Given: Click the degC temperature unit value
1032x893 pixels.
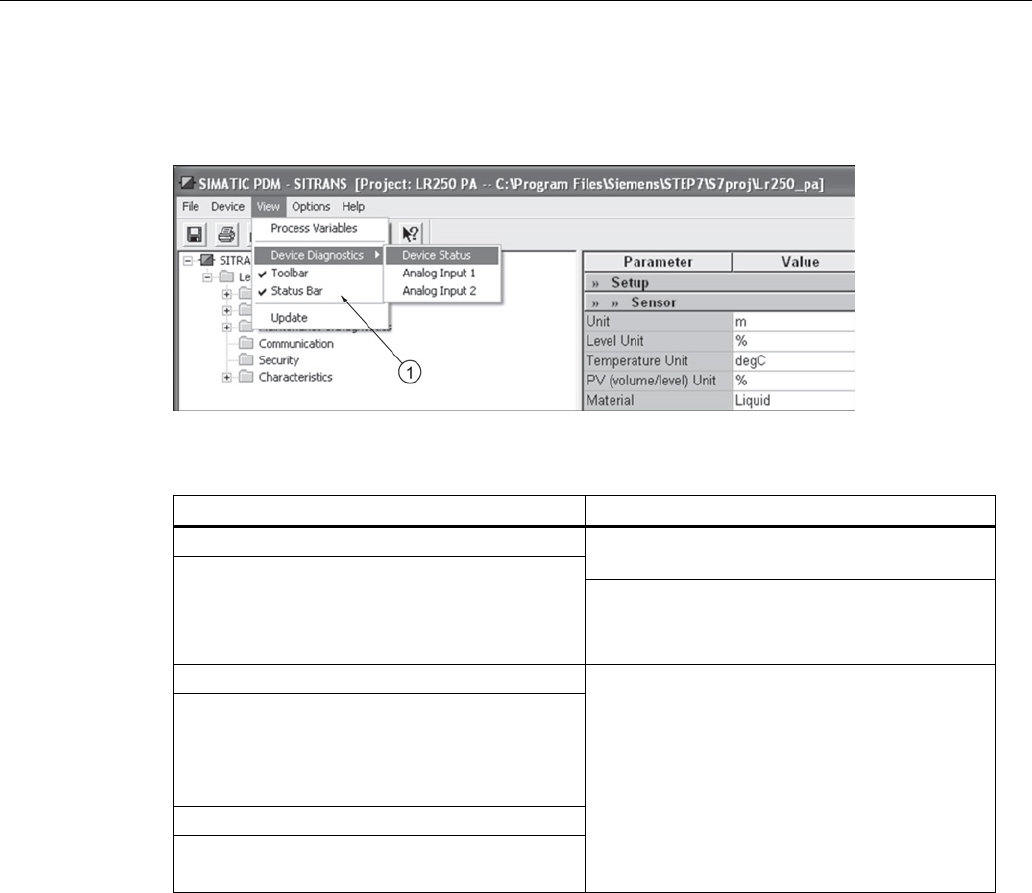Looking at the screenshot, I should pos(794,361).
